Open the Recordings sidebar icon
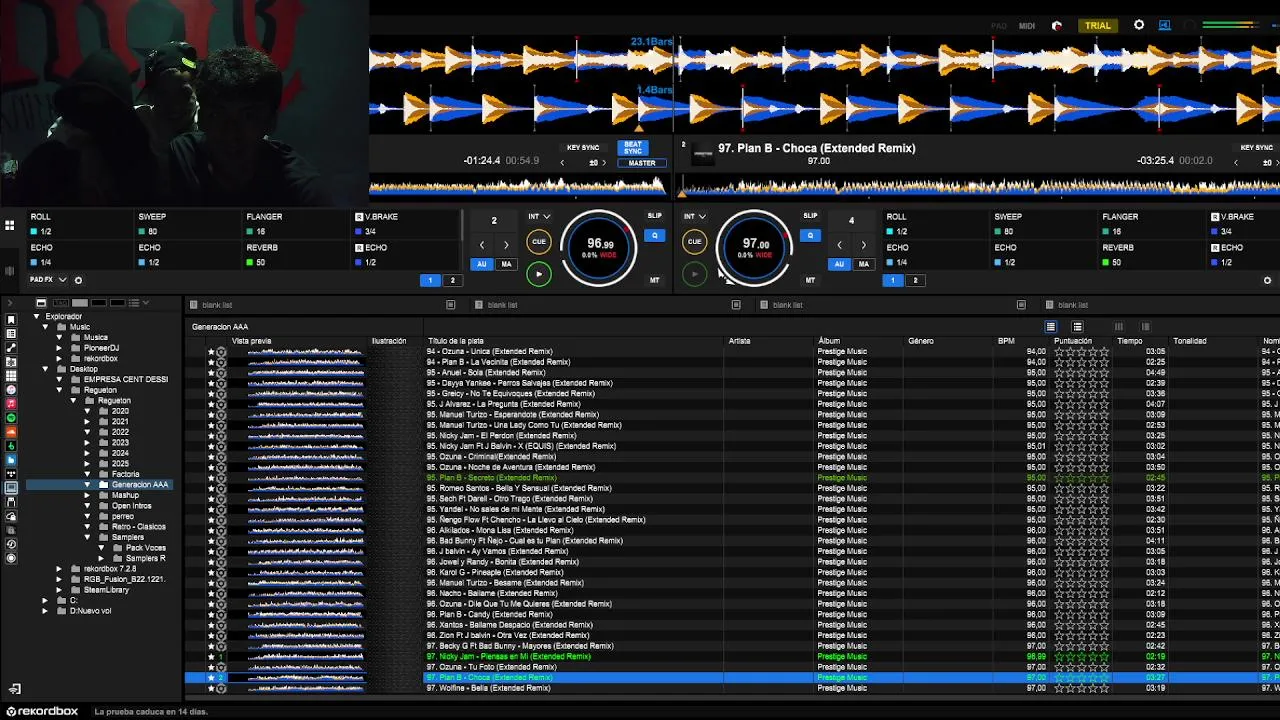 (x=11, y=558)
